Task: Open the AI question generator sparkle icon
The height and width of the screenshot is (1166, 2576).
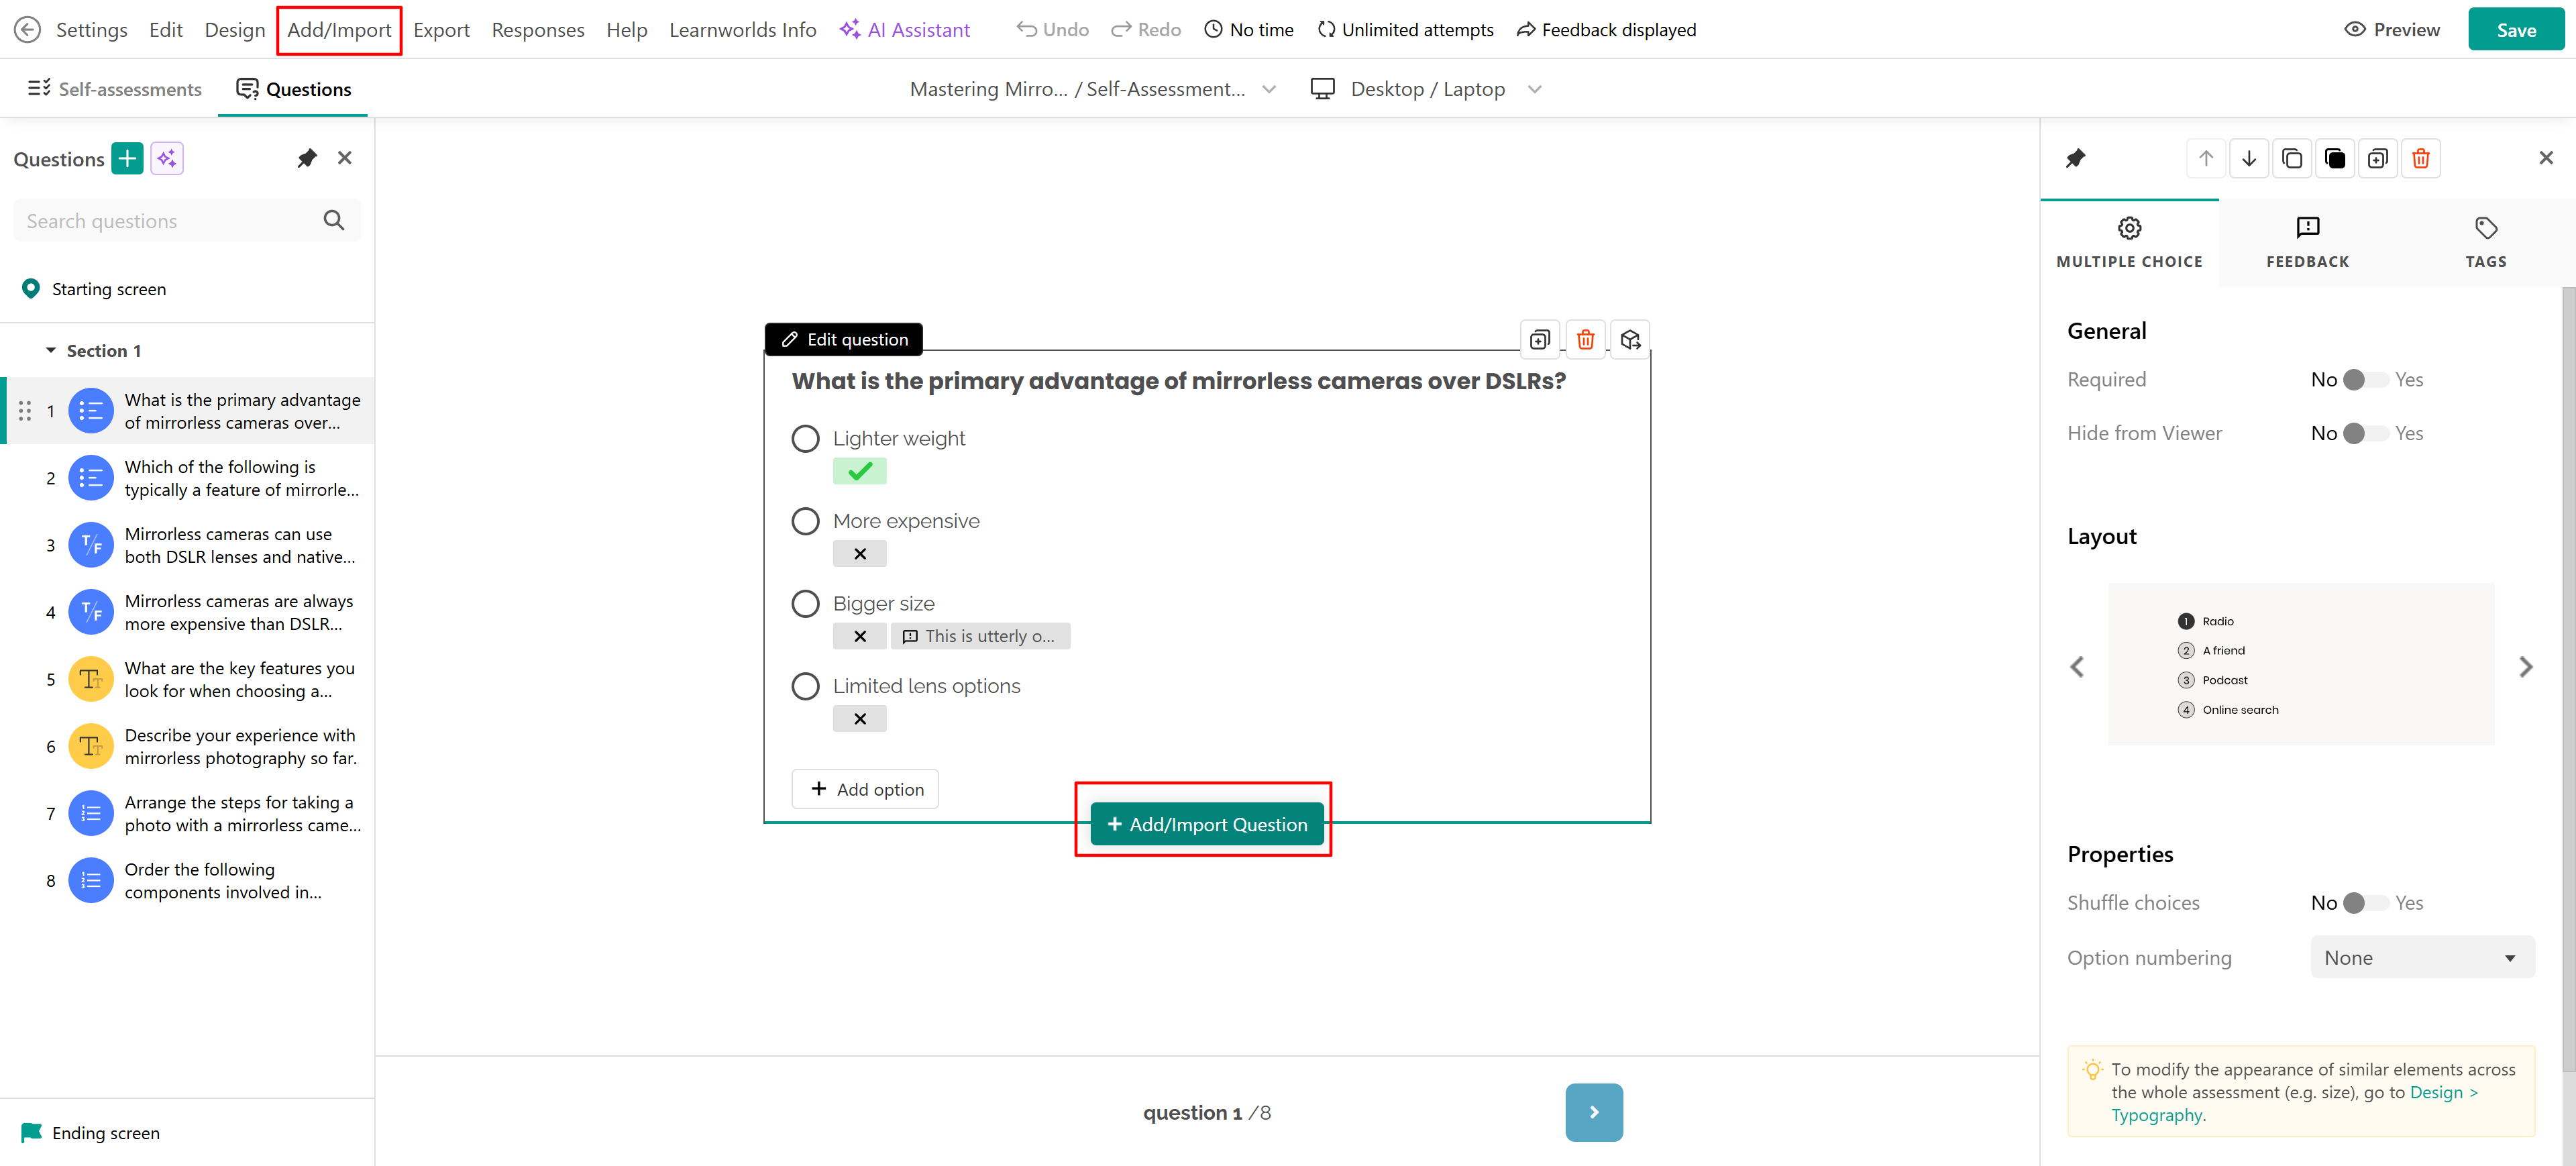Action: coord(167,158)
